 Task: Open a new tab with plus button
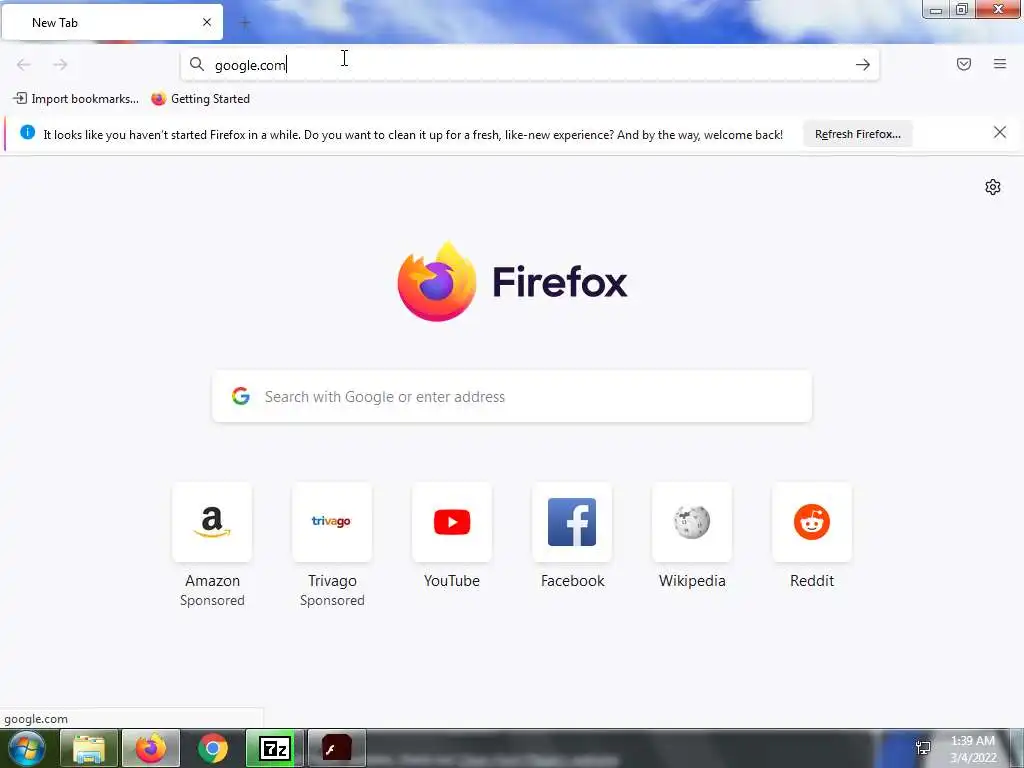coord(245,23)
